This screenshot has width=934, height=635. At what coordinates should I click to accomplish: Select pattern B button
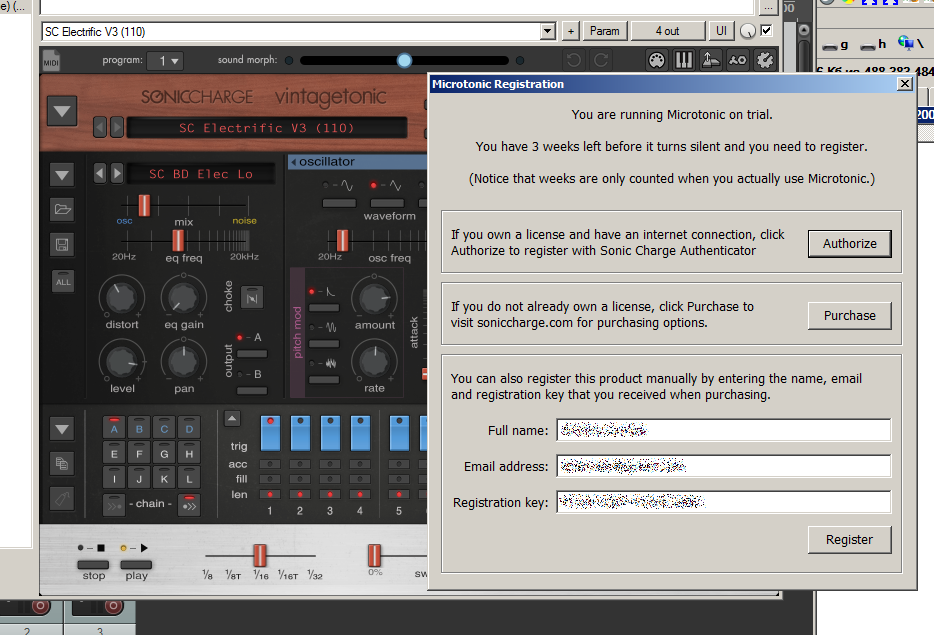[x=139, y=428]
